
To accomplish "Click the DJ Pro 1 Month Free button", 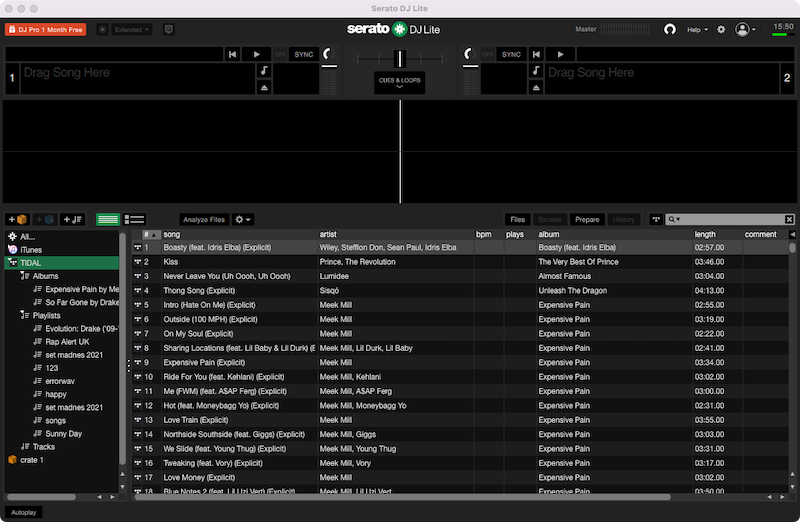I will pos(45,30).
